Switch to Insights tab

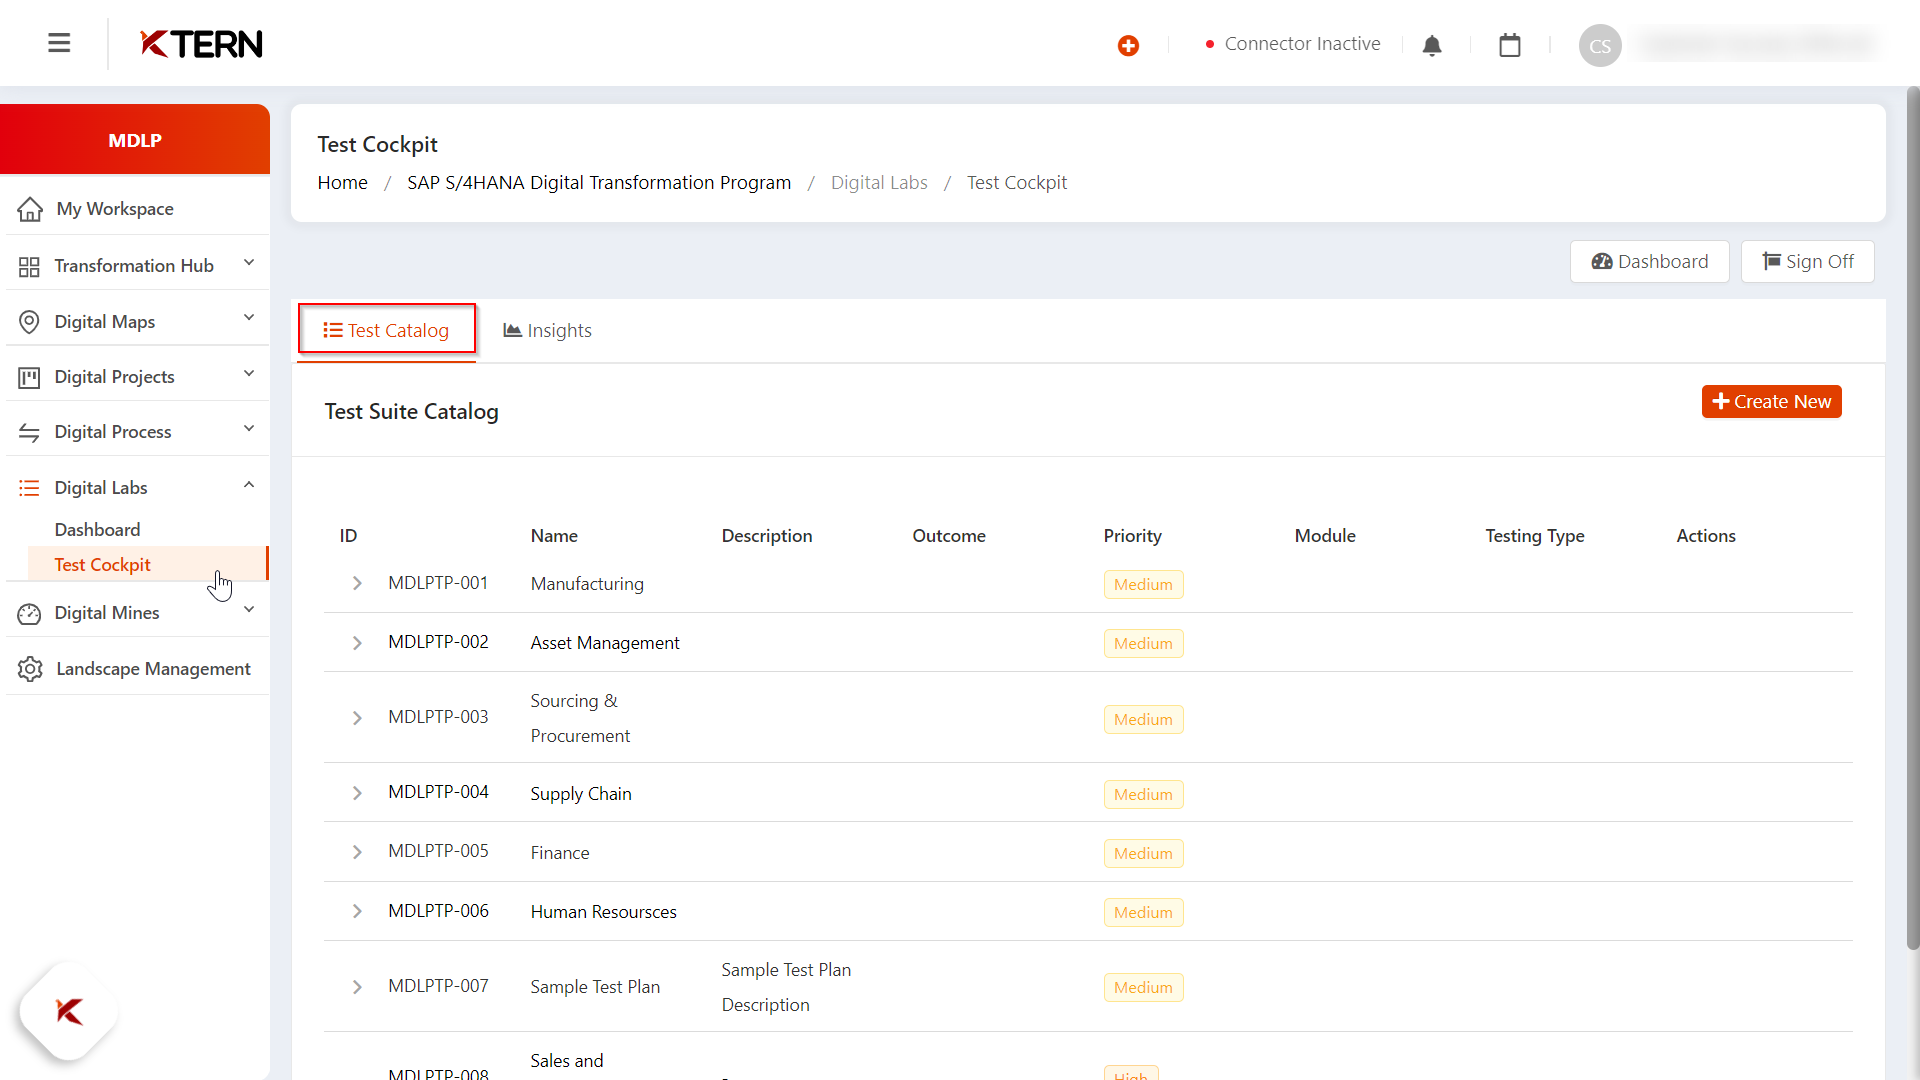point(547,330)
